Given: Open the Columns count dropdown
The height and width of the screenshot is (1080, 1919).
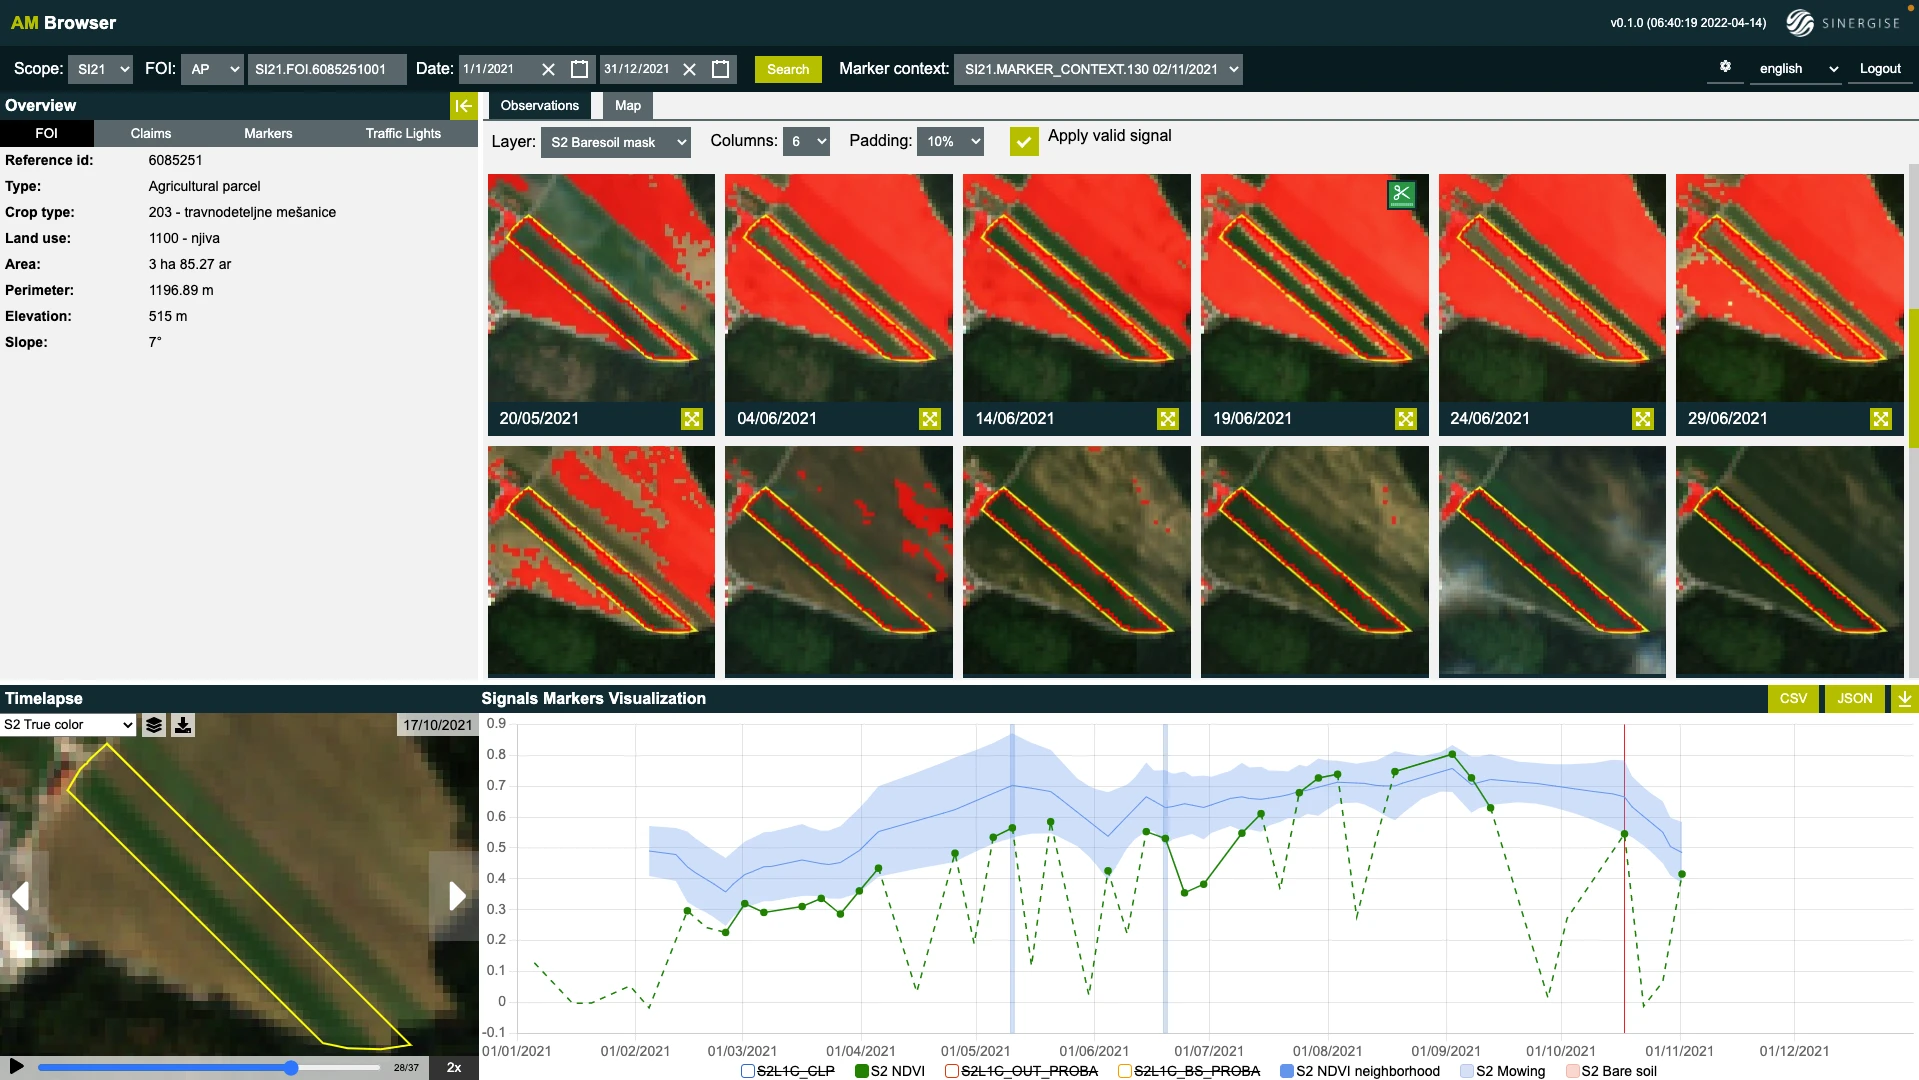Looking at the screenshot, I should 806,142.
